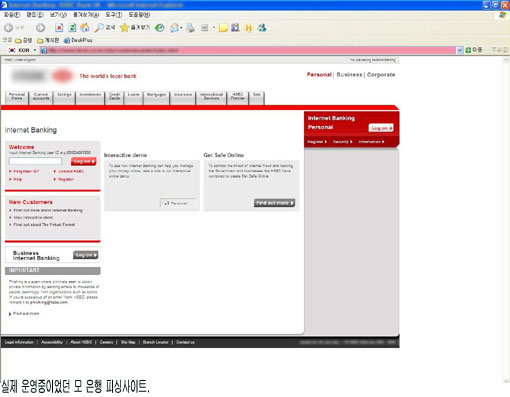Click the Internet Banking user ID field
Screen dimensions: 510x397
(x=35, y=161)
